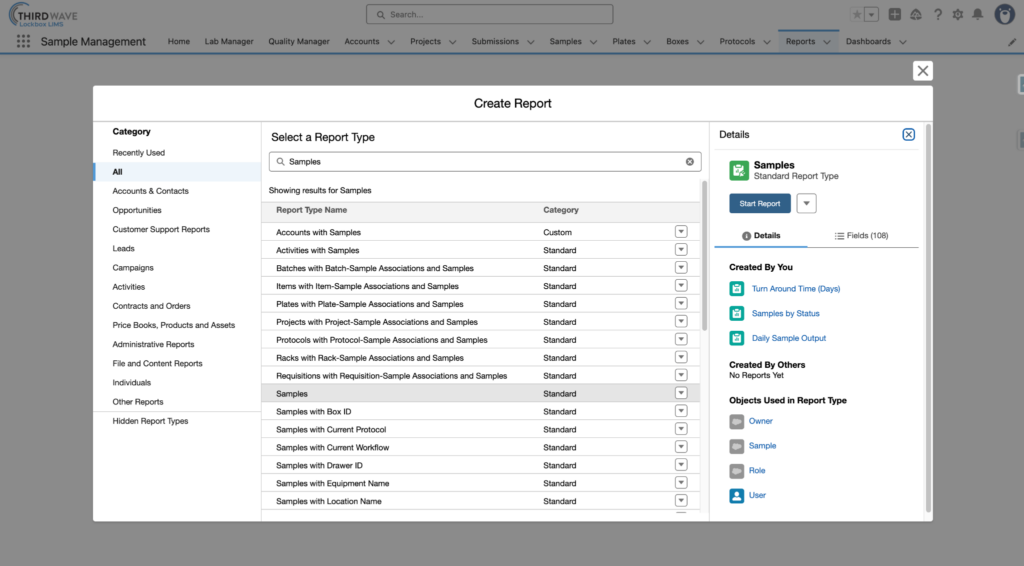Click the Samples by Status report icon

pyautogui.click(x=737, y=313)
